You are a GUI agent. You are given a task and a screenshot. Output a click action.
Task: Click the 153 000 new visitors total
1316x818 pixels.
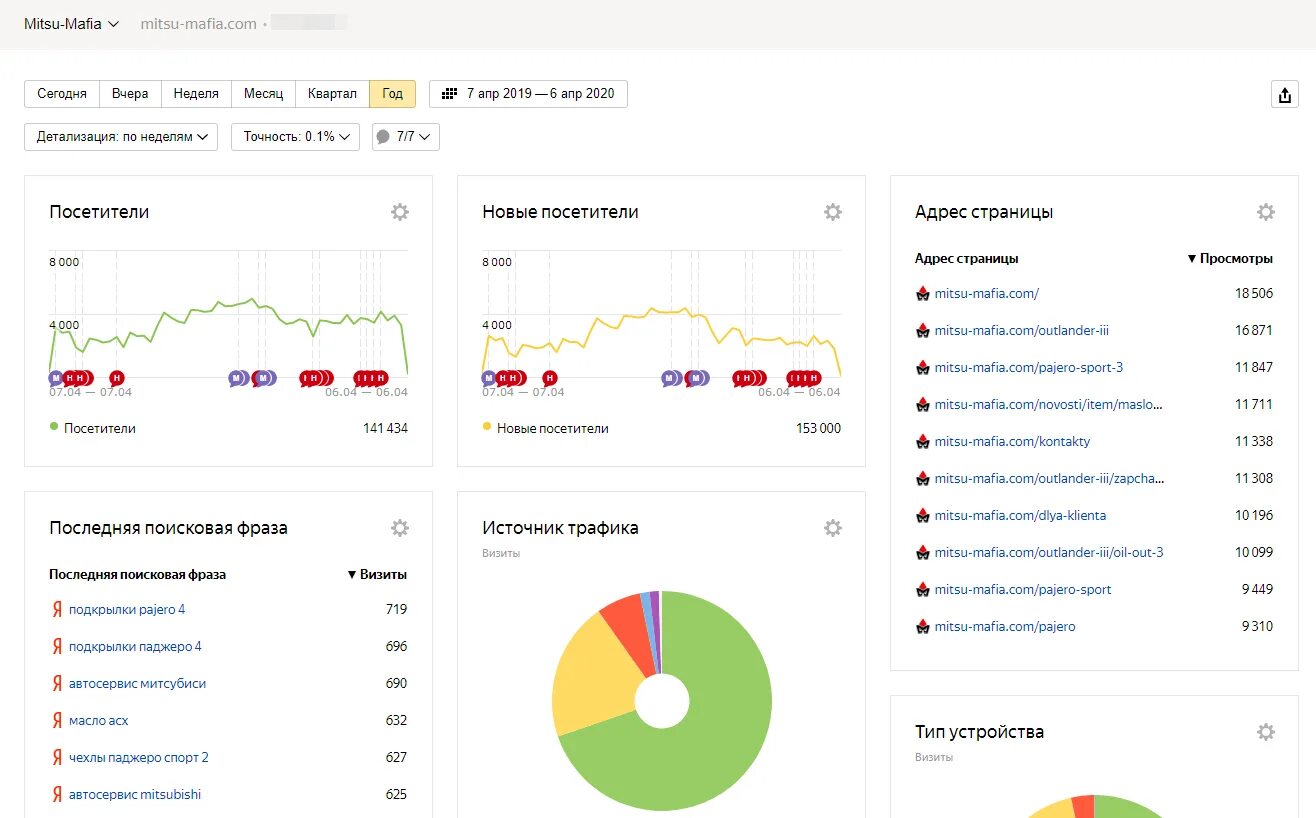coord(818,428)
